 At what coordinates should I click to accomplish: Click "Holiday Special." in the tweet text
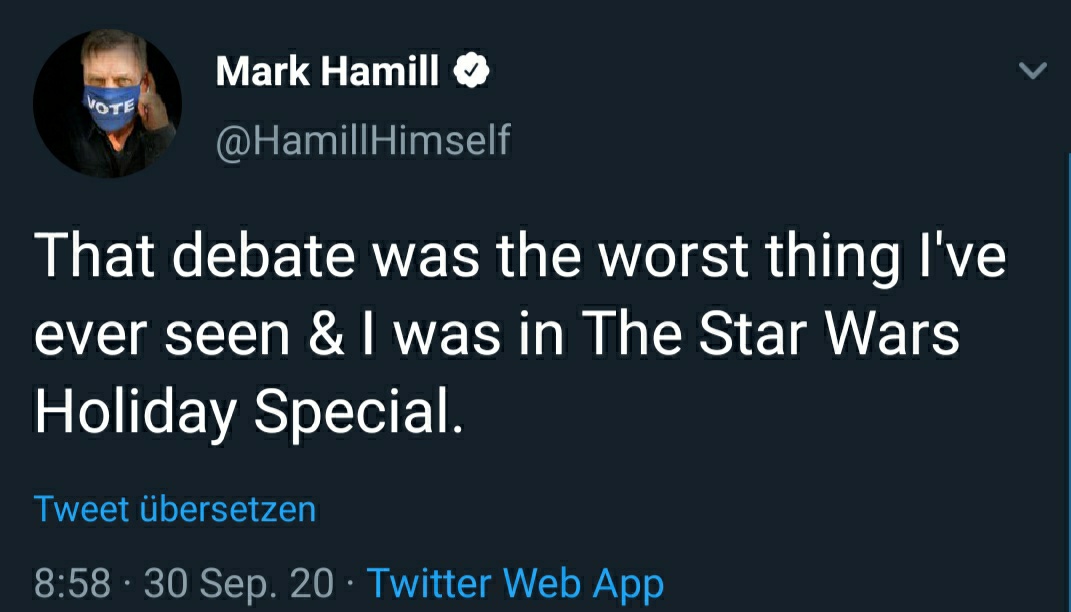(249, 410)
